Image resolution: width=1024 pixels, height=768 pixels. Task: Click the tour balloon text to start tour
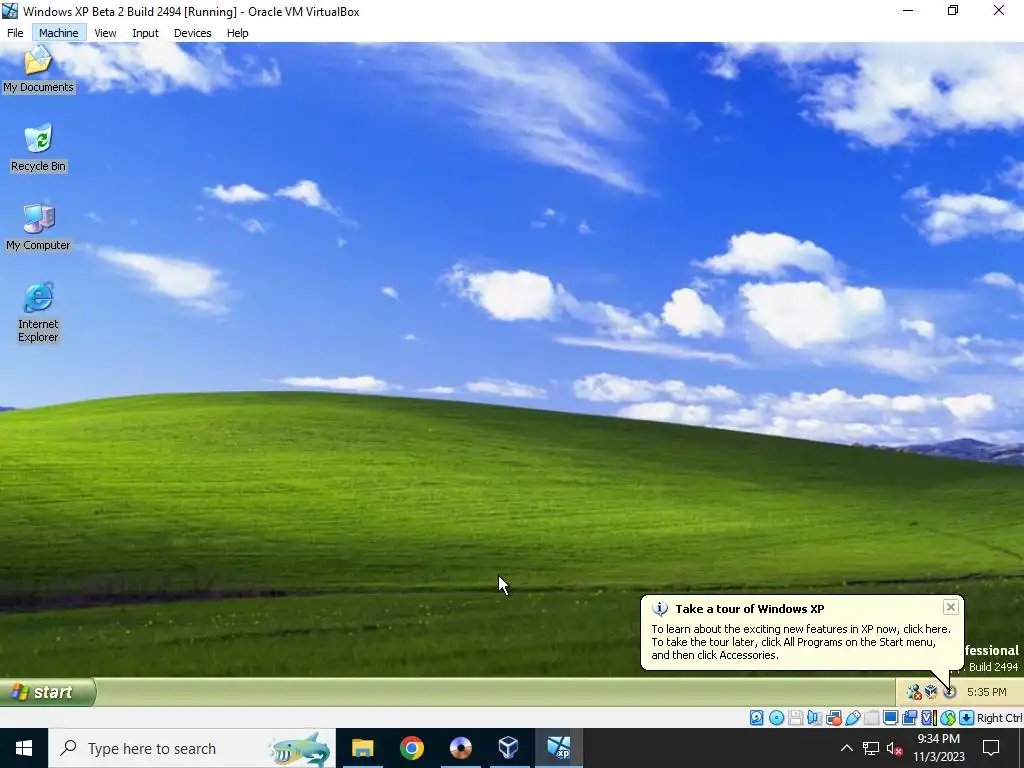click(801, 642)
